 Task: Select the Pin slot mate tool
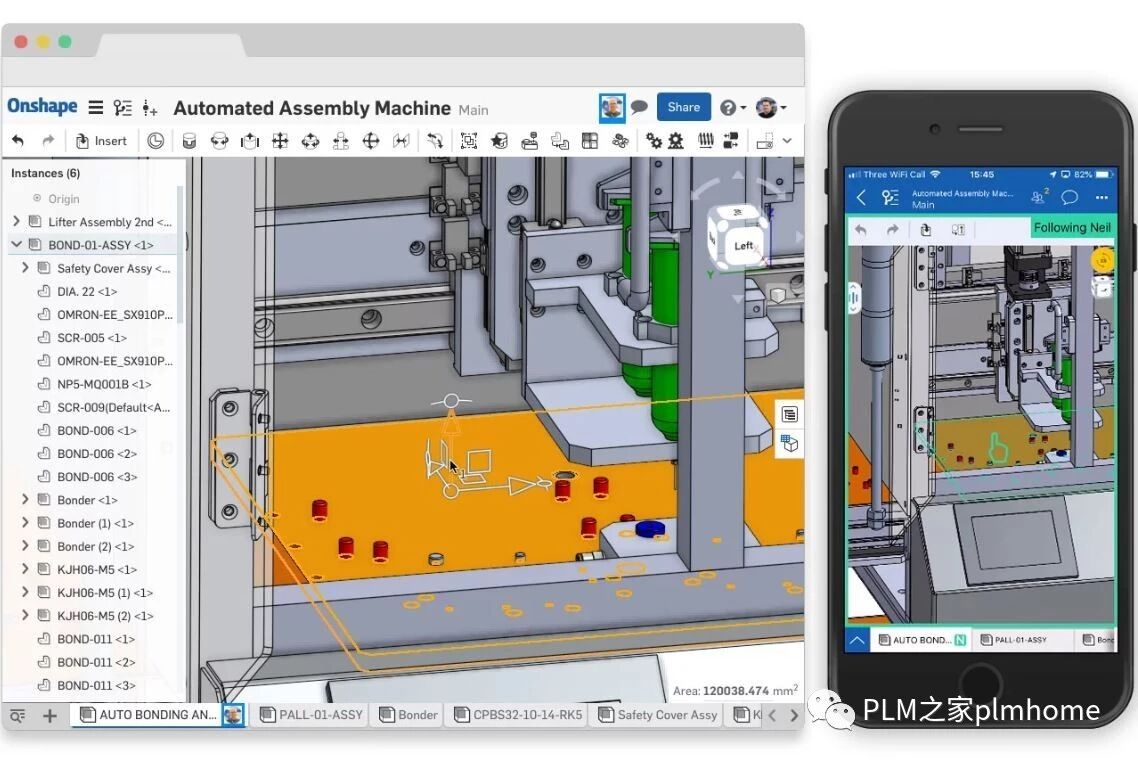340,141
